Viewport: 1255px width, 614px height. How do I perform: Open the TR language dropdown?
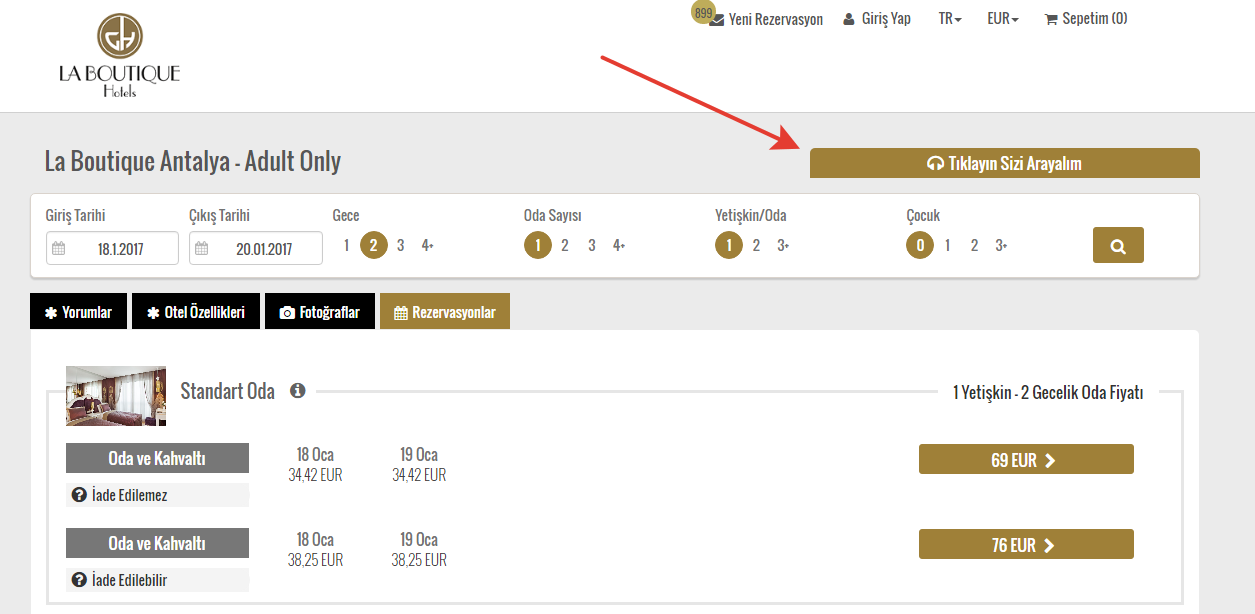coord(949,18)
